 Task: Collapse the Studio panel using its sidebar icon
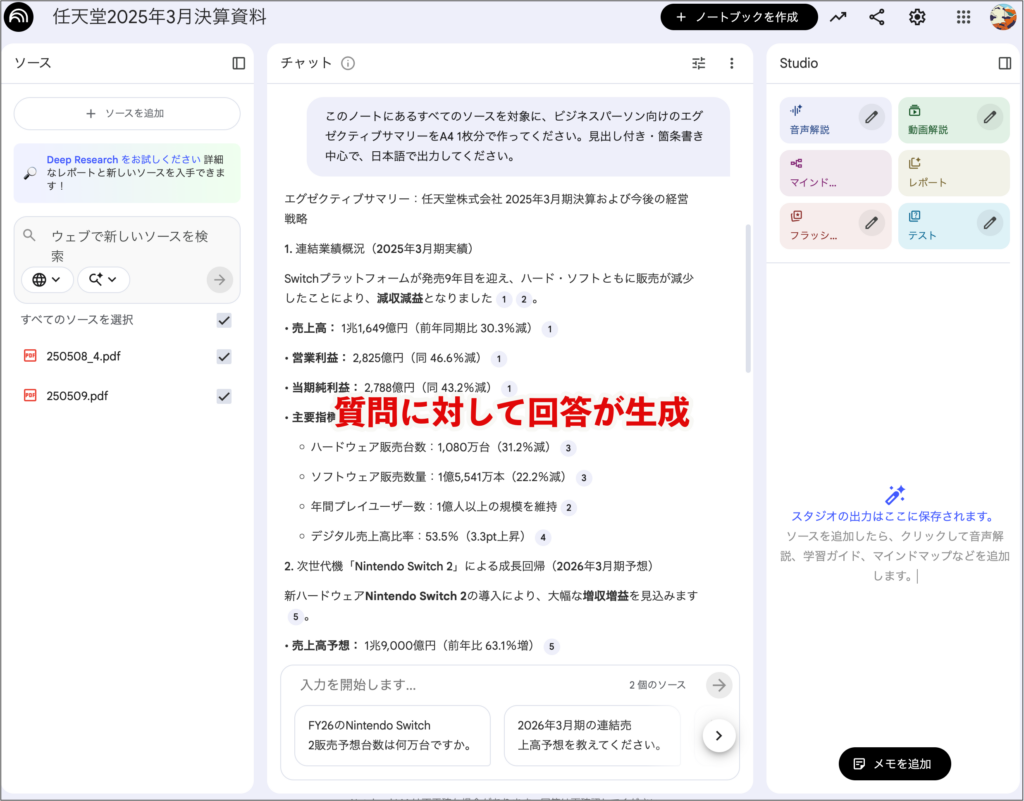[x=1004, y=63]
